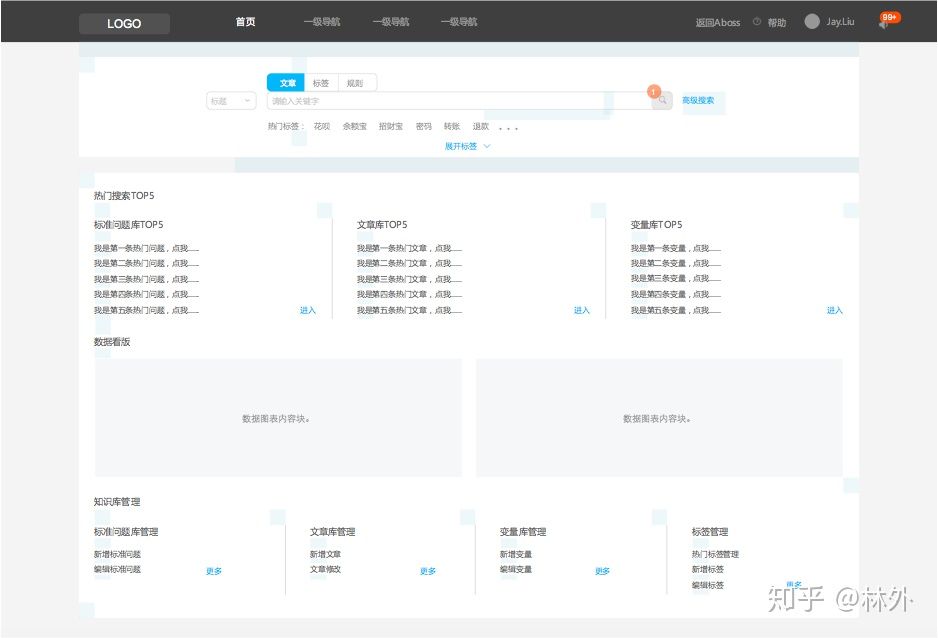Open 我是第四条变量 entry
Image resolution: width=938 pixels, height=638 pixels.
[675, 294]
